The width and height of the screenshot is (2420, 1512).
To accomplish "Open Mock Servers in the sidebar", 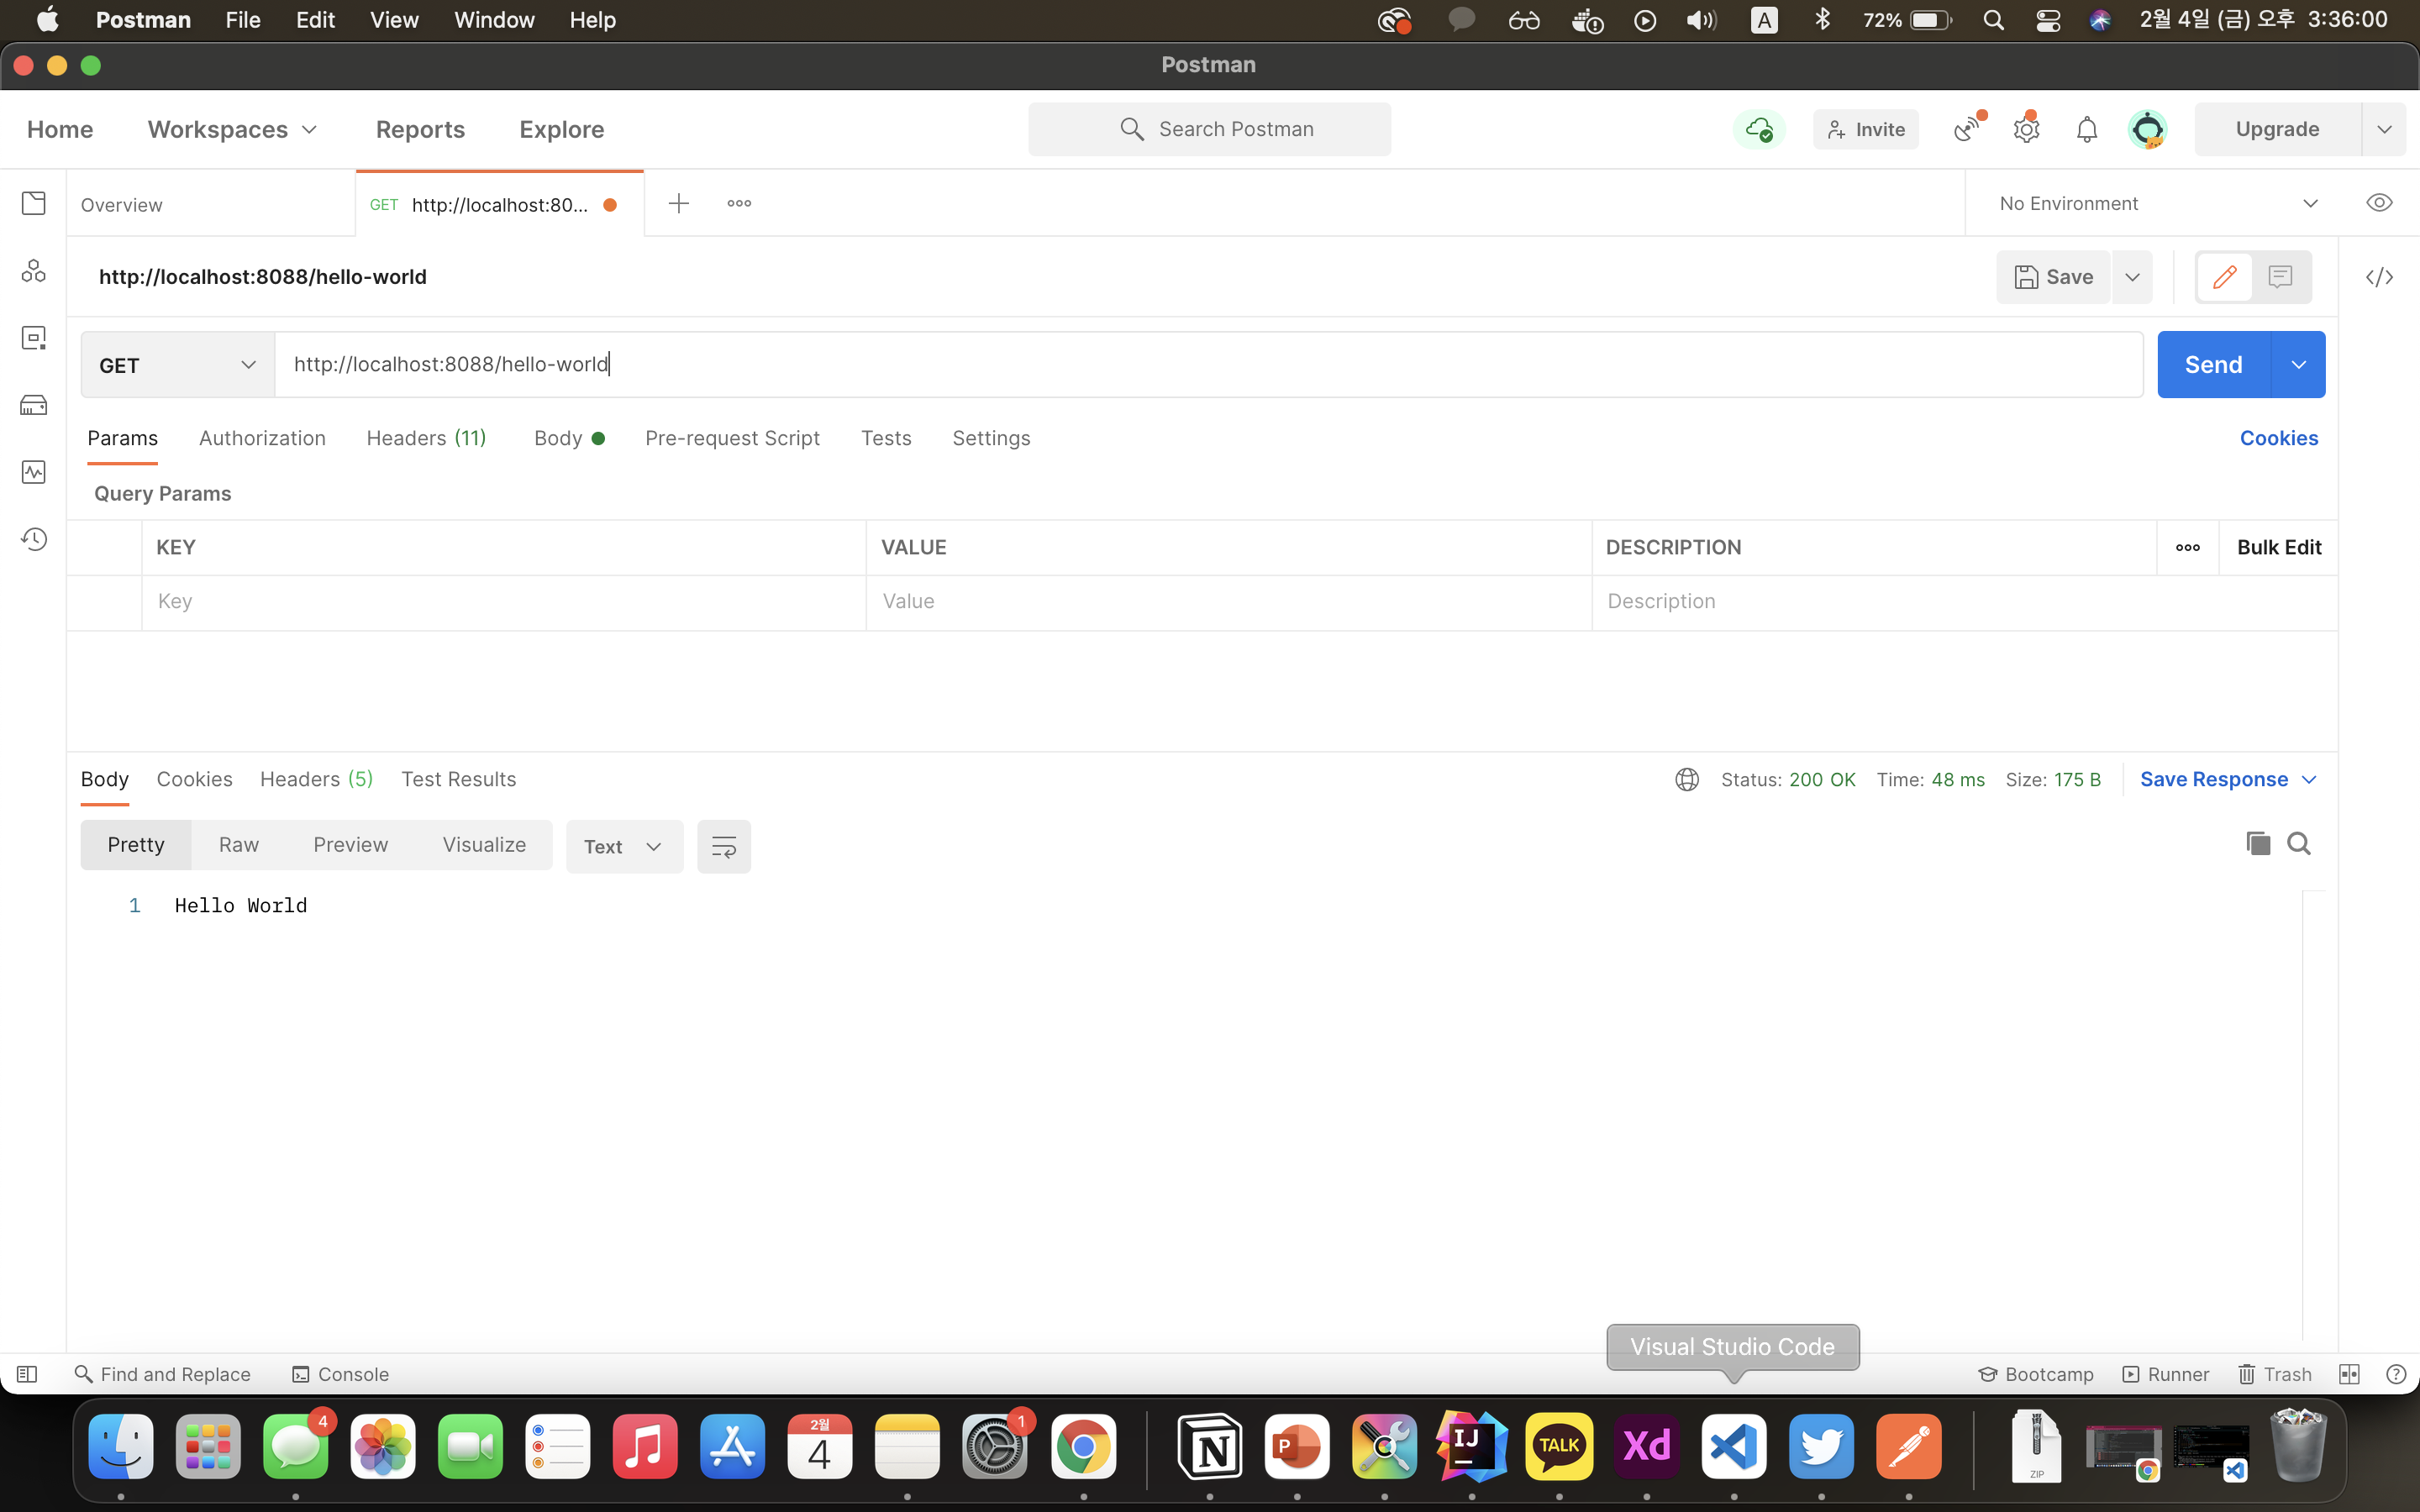I will tap(34, 405).
